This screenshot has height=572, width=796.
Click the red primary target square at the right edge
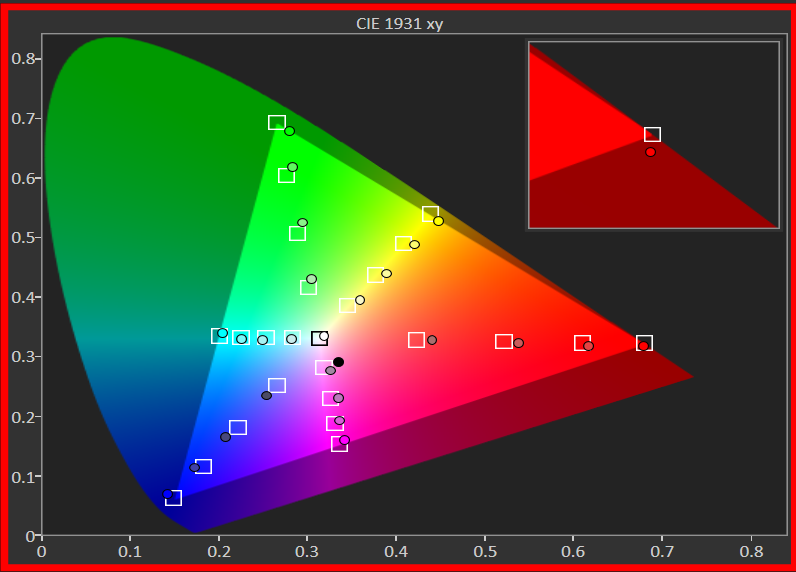644,343
